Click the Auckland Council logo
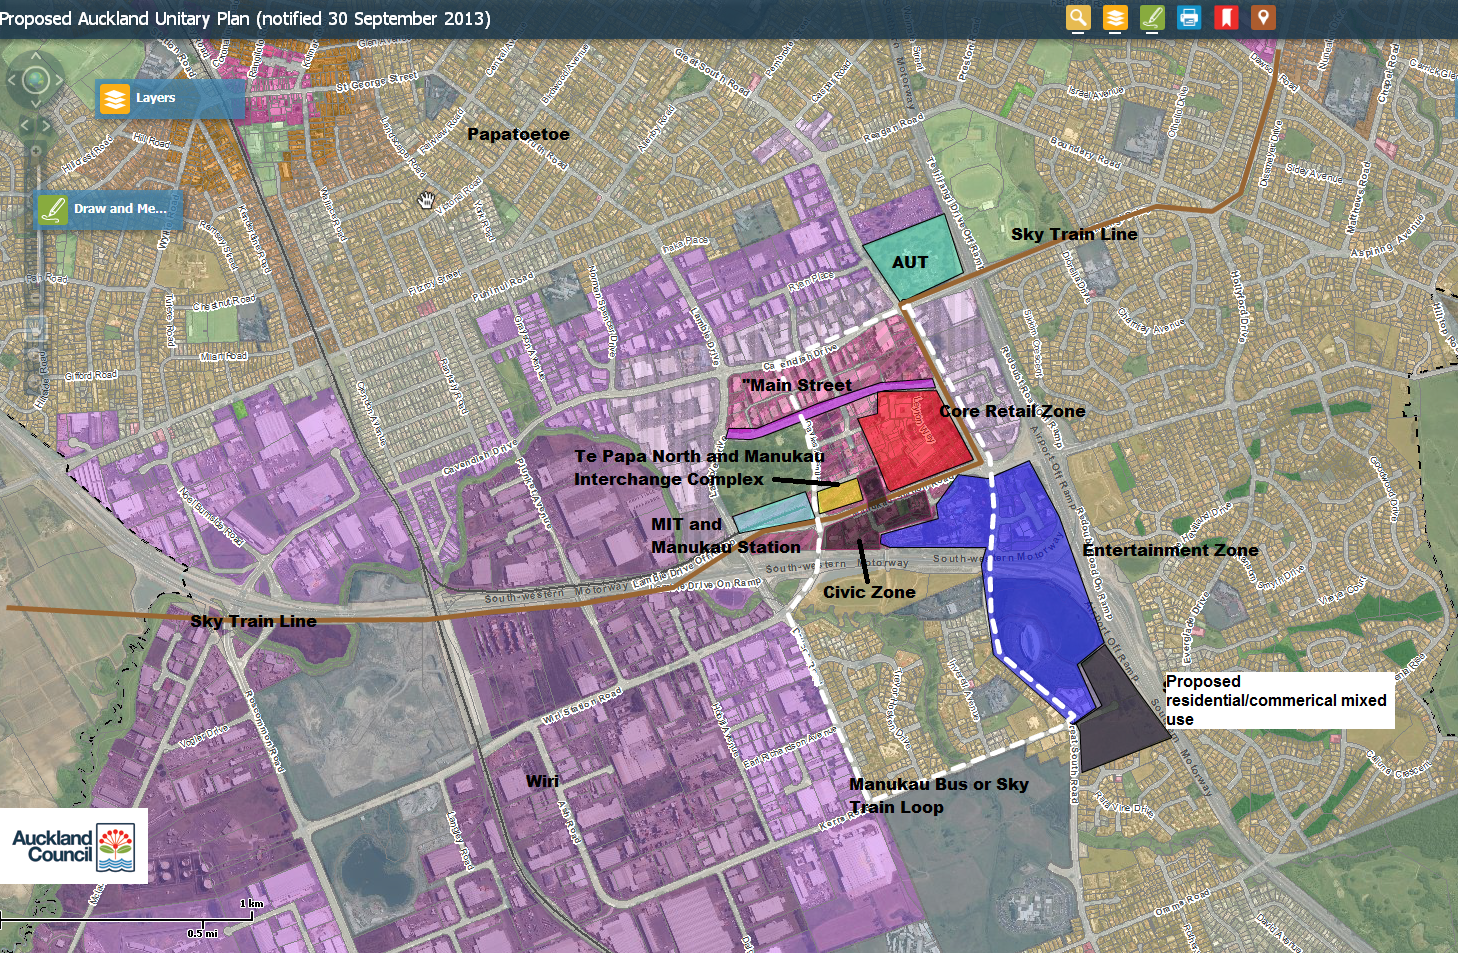Viewport: 1458px width, 953px height. click(73, 846)
